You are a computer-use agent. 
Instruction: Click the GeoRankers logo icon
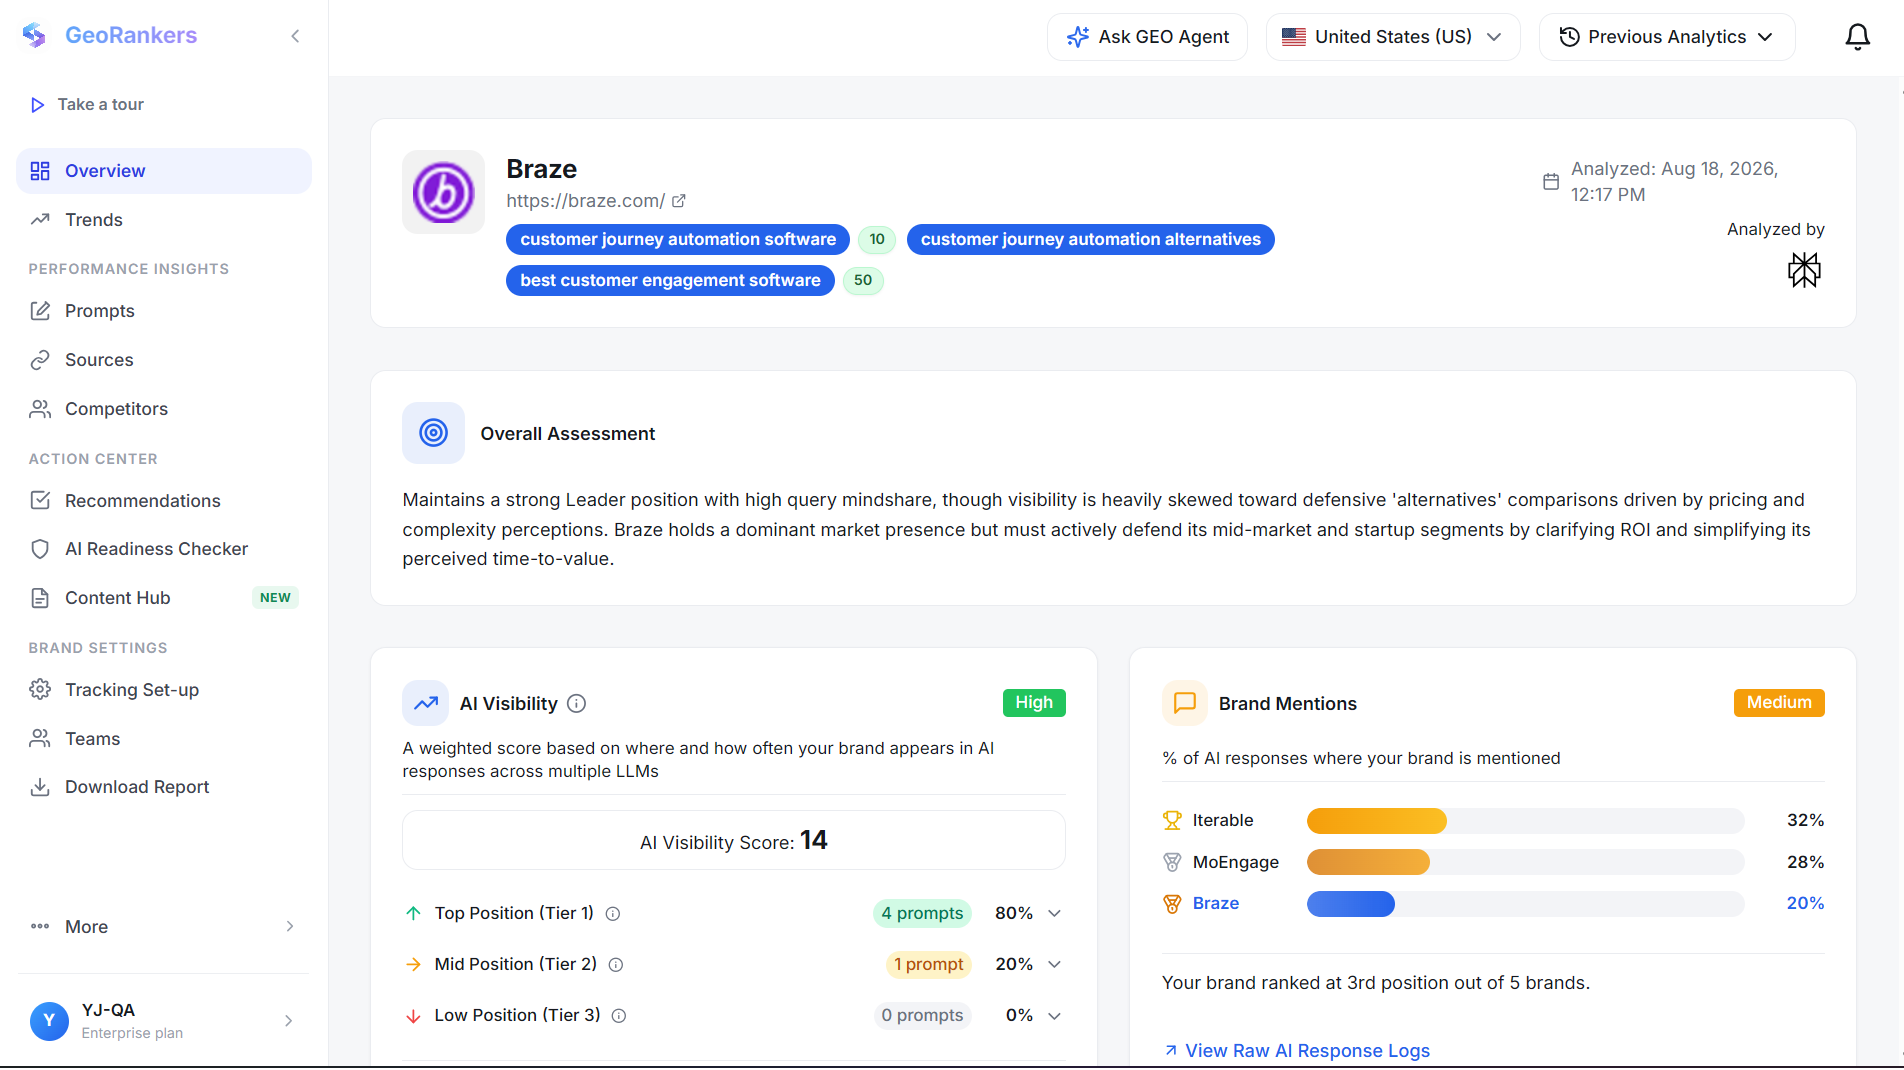click(x=35, y=36)
